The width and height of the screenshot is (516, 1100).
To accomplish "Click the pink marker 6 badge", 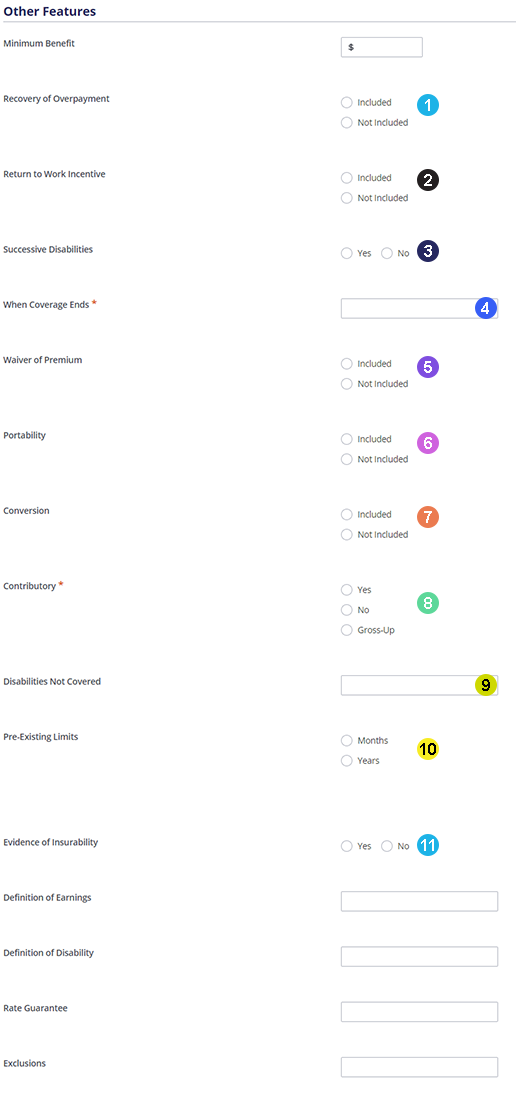I will (x=428, y=443).
